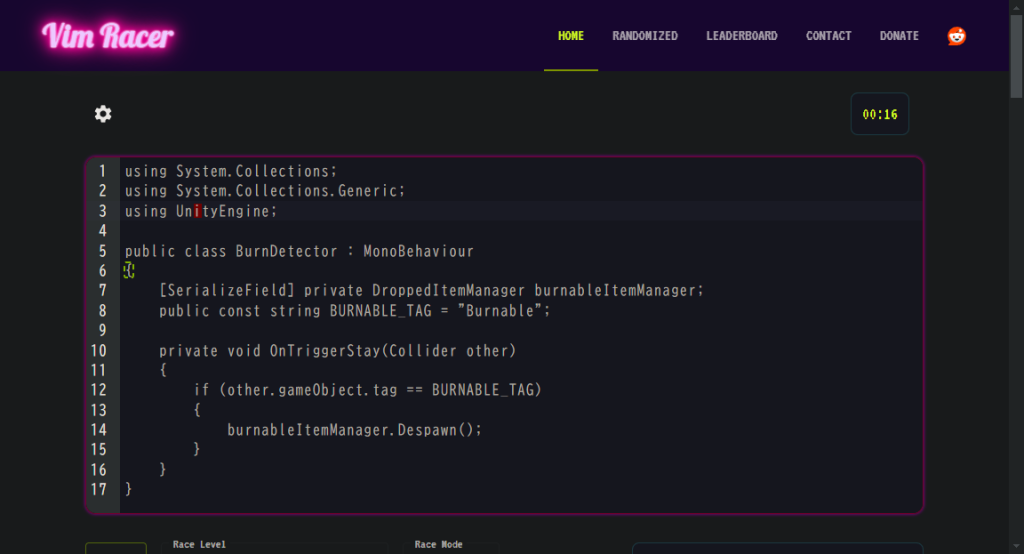Open the CONTACT link
This screenshot has height=554, width=1024.
(x=828, y=36)
